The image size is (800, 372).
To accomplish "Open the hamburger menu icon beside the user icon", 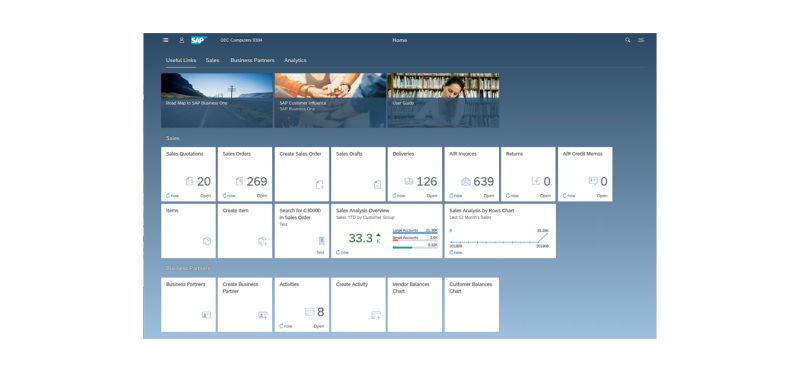I will click(165, 40).
